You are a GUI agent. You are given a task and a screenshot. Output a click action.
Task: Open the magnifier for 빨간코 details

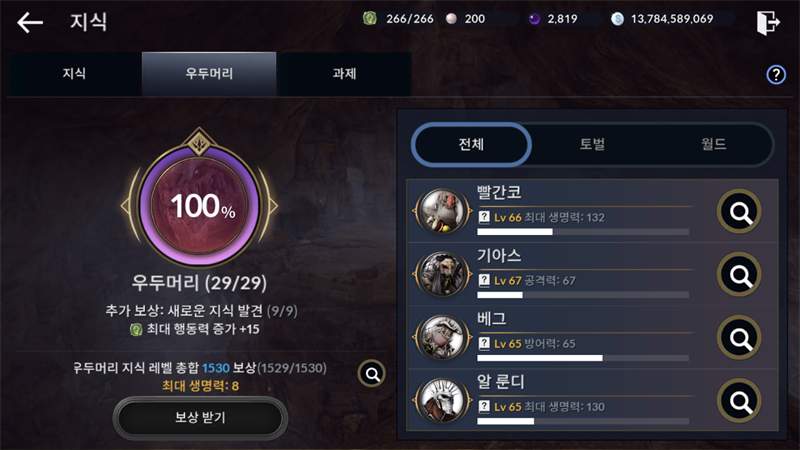pyautogui.click(x=739, y=211)
